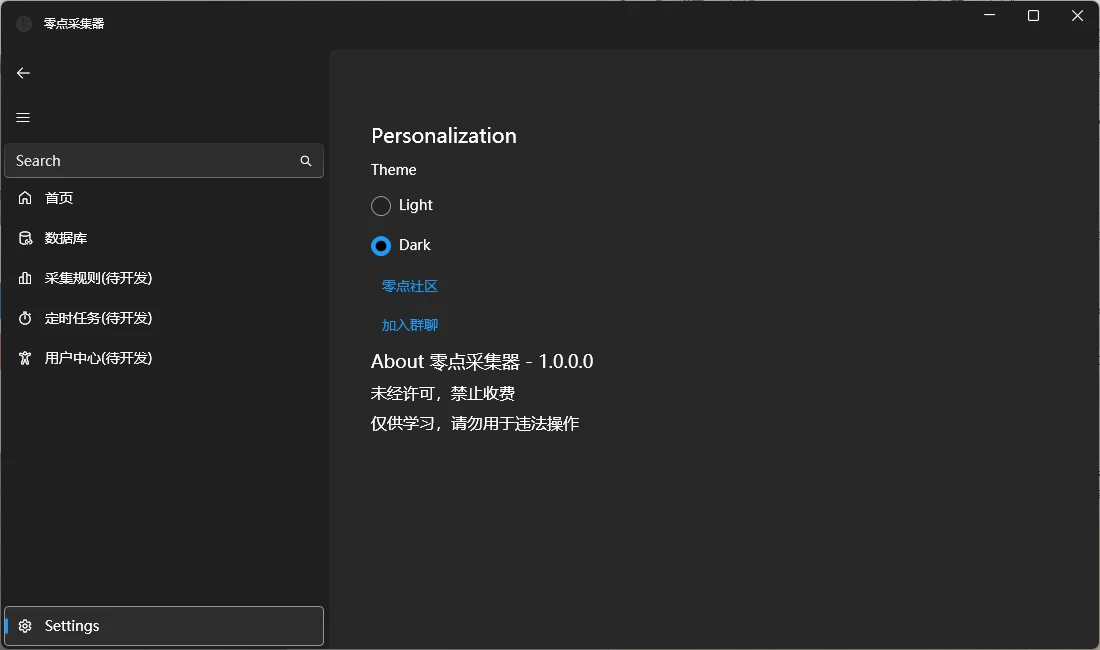Click the person icon for 用户中心
The image size is (1100, 650).
(25, 358)
